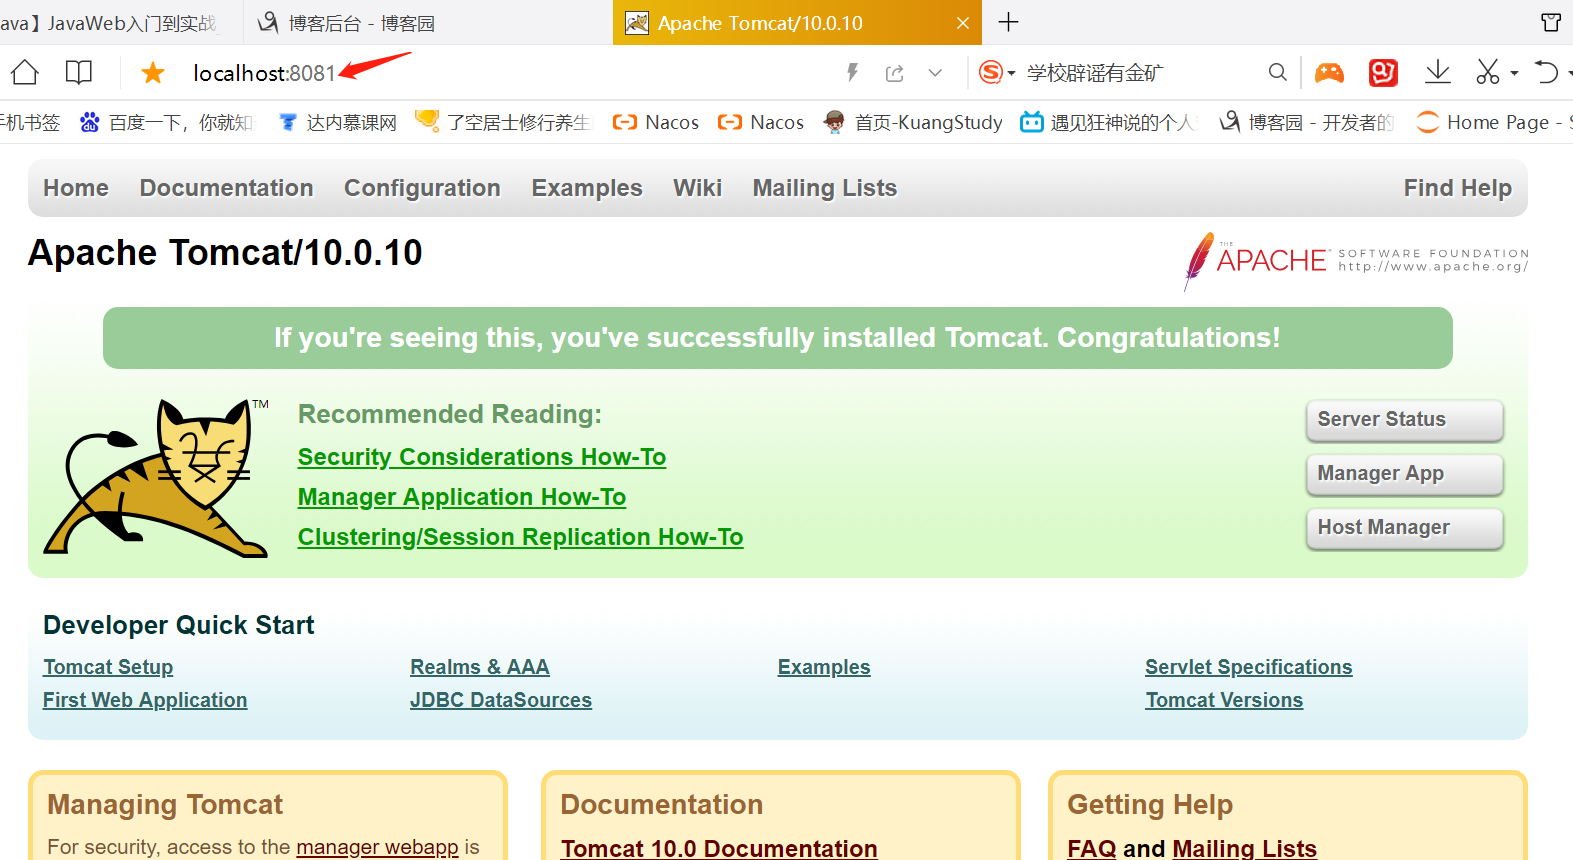Click the Server Status button
This screenshot has height=860, width=1573.
tap(1404, 420)
